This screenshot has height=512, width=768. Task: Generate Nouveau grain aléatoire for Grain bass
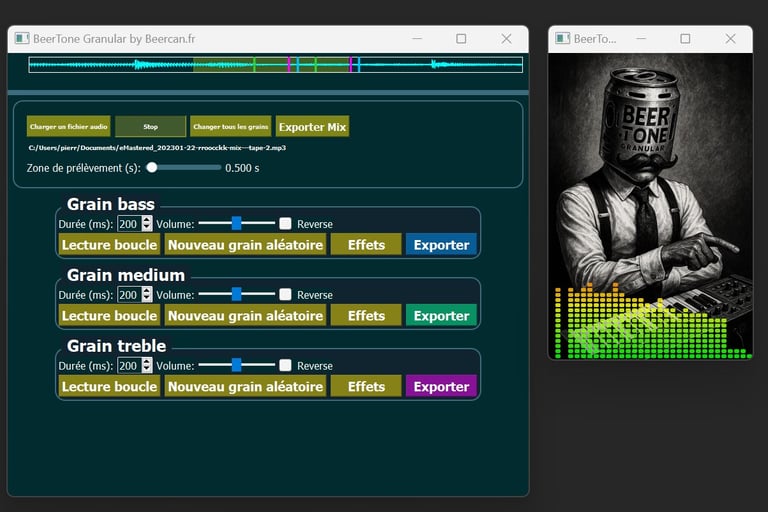[245, 244]
